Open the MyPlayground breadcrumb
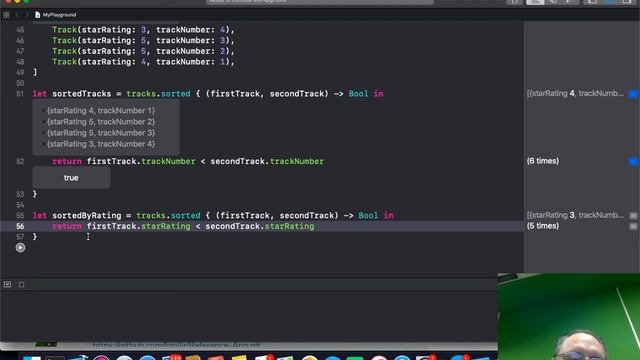Image resolution: width=640 pixels, height=360 pixels. pyautogui.click(x=56, y=15)
